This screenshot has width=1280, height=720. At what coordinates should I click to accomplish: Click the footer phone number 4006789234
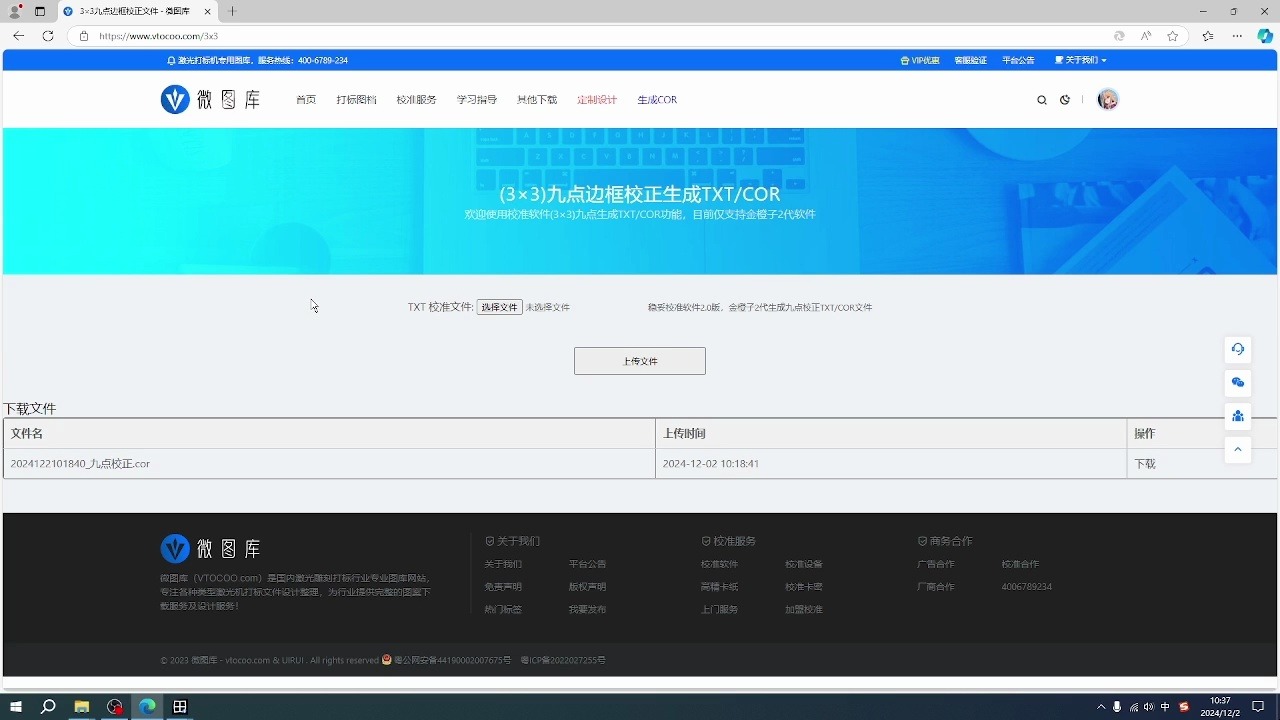pyautogui.click(x=1027, y=587)
